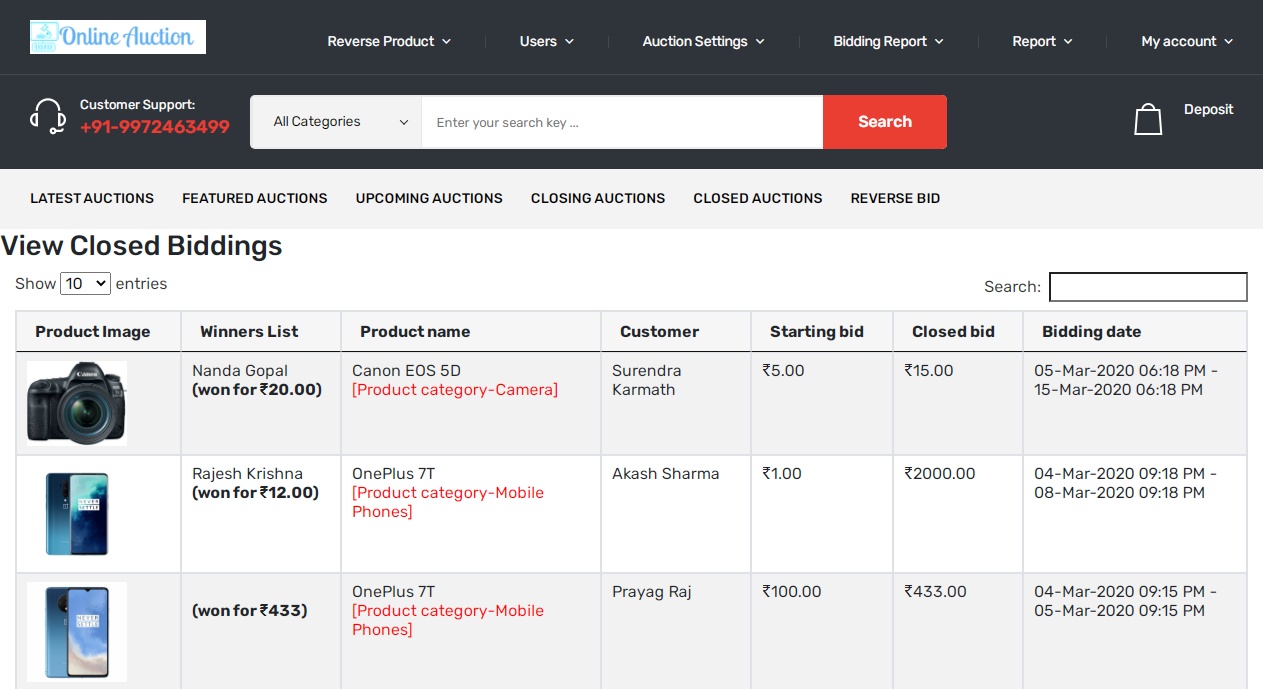Open the REVERSE BID section
This screenshot has height=689, width=1263.
coord(895,198)
